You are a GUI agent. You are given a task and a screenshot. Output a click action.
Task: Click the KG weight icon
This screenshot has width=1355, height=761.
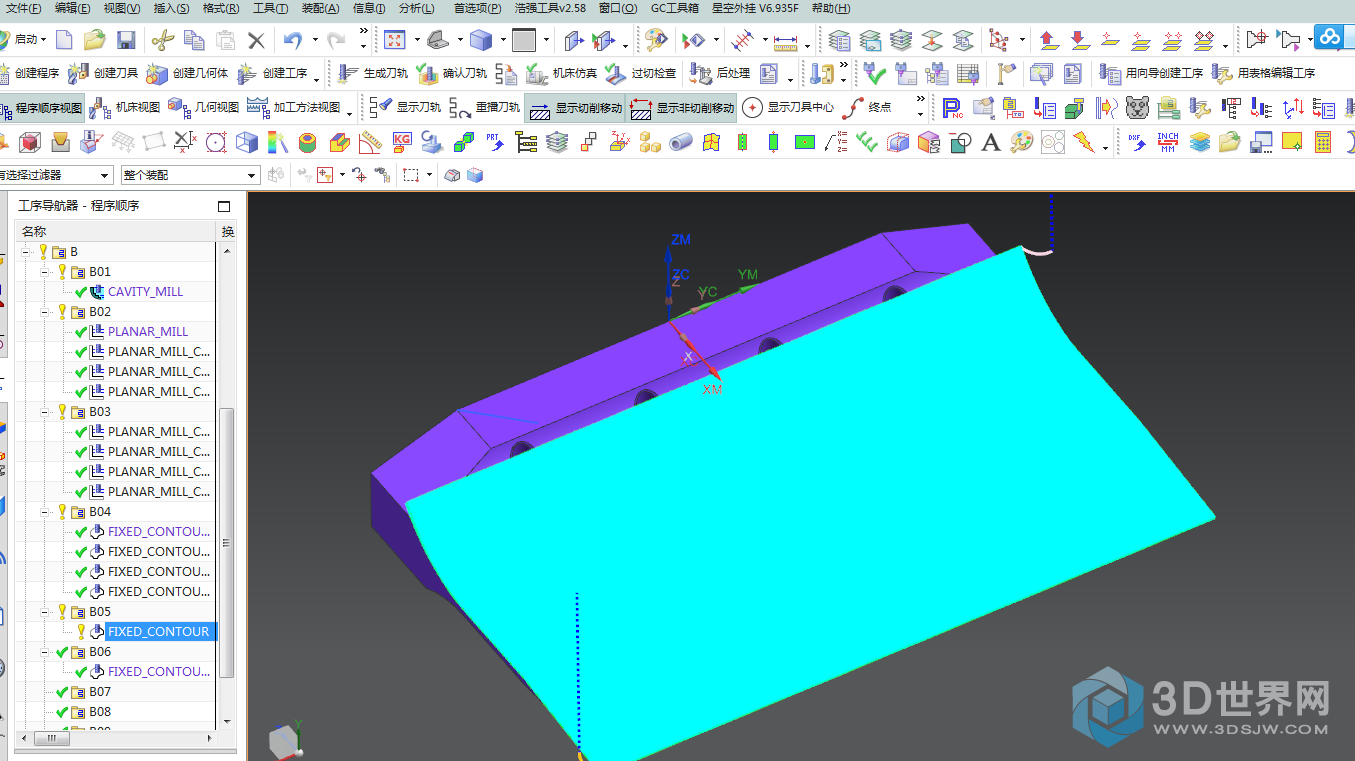(402, 142)
